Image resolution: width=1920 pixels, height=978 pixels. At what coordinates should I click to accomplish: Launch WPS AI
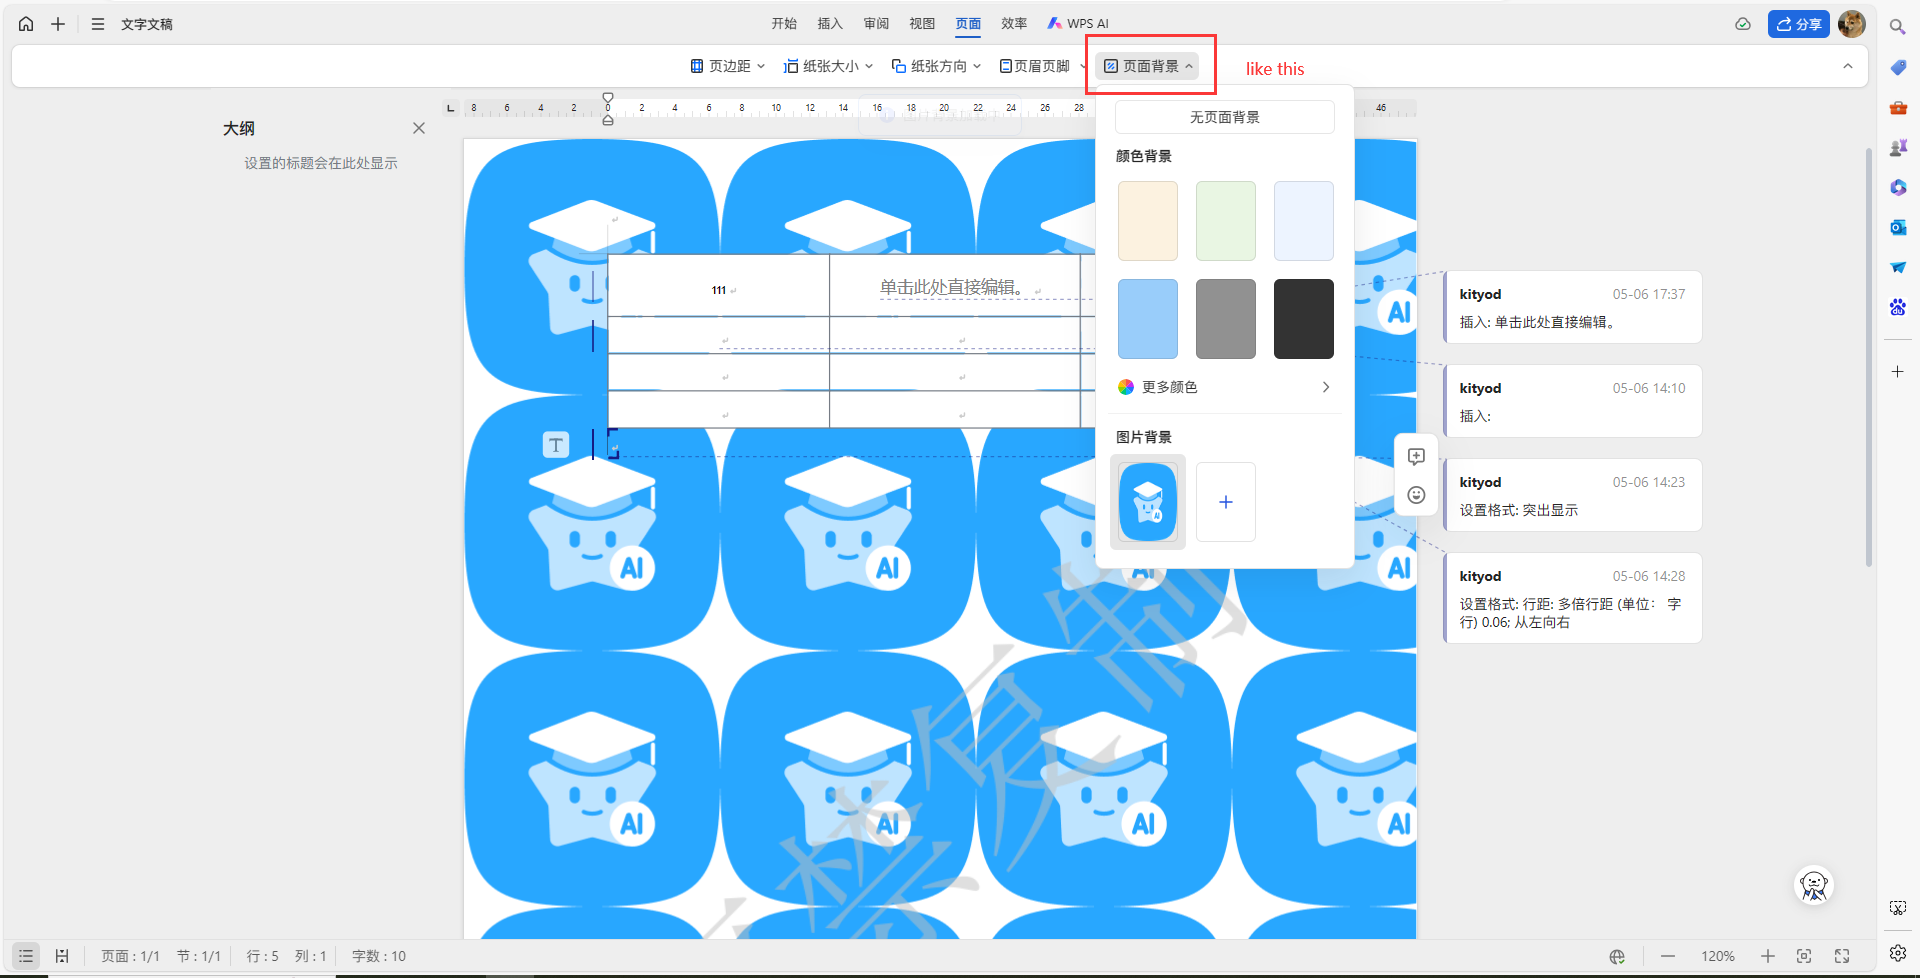pyautogui.click(x=1078, y=23)
